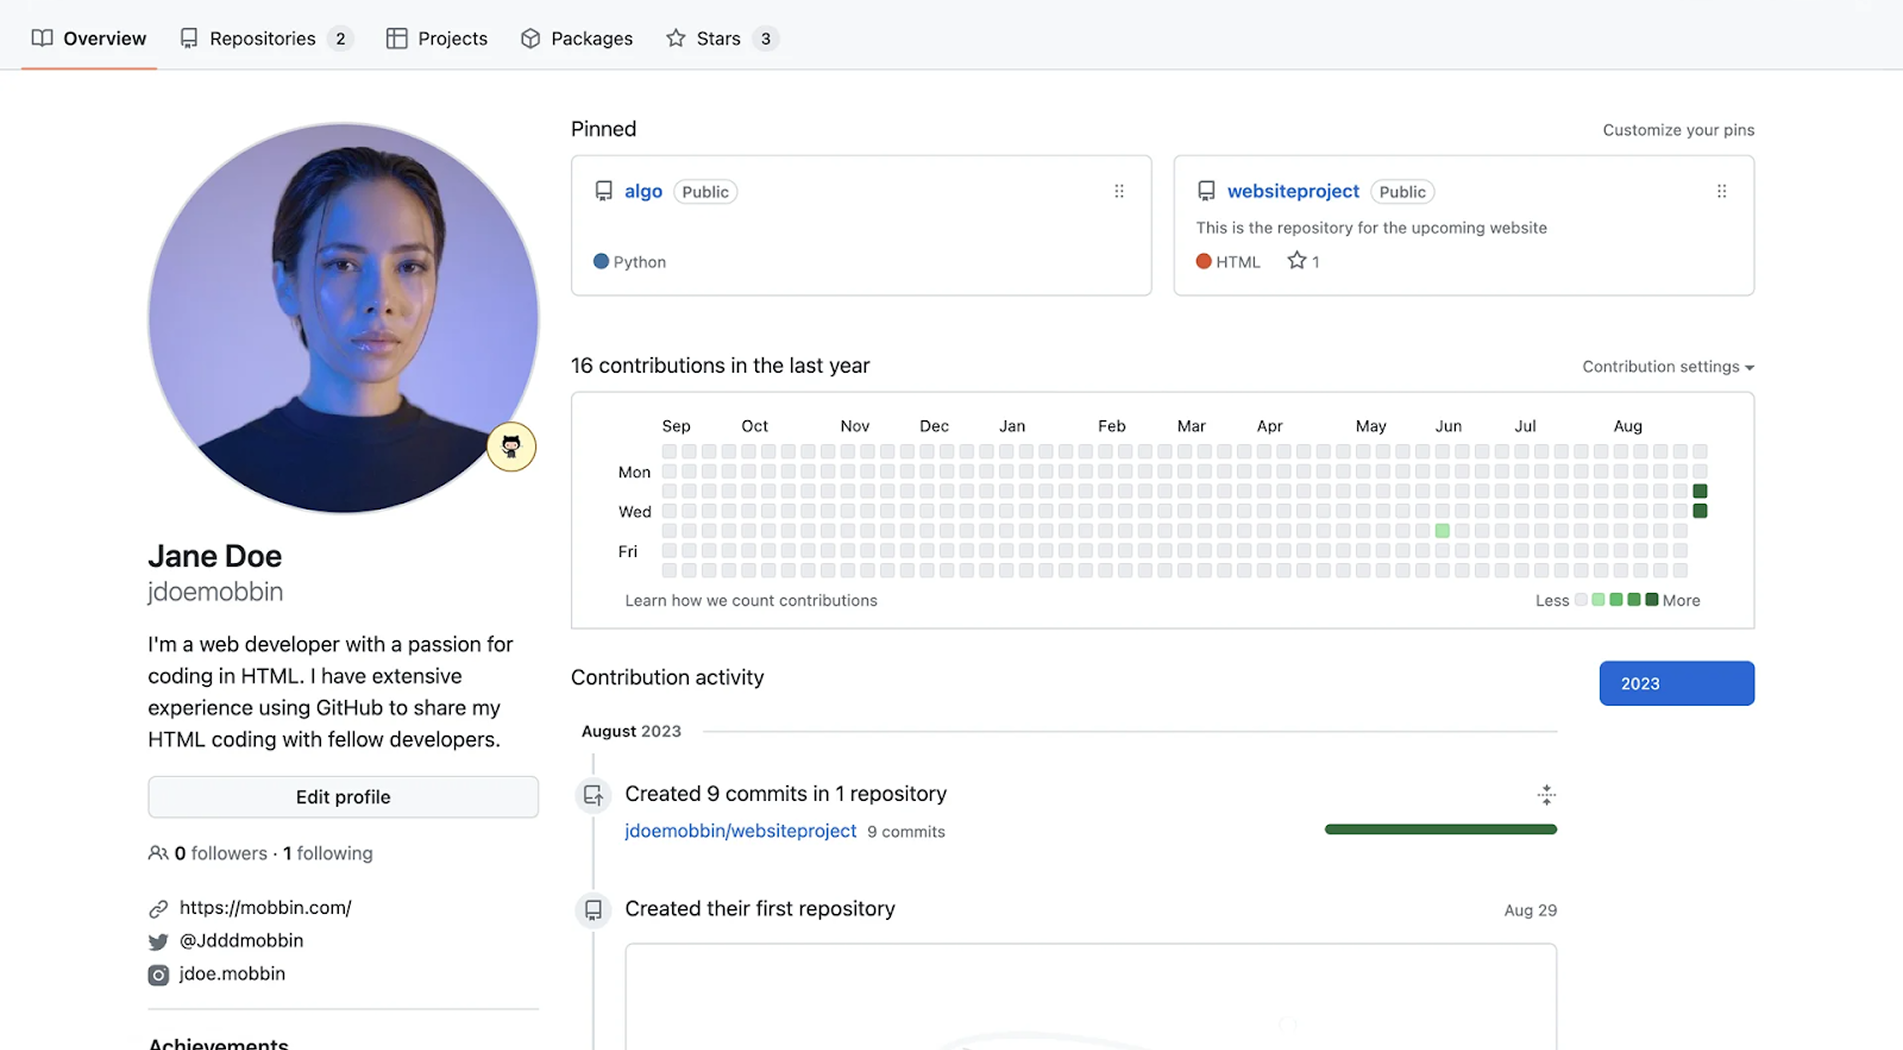Click the Aug 29 date label
This screenshot has height=1050, width=1903.
[1530, 910]
